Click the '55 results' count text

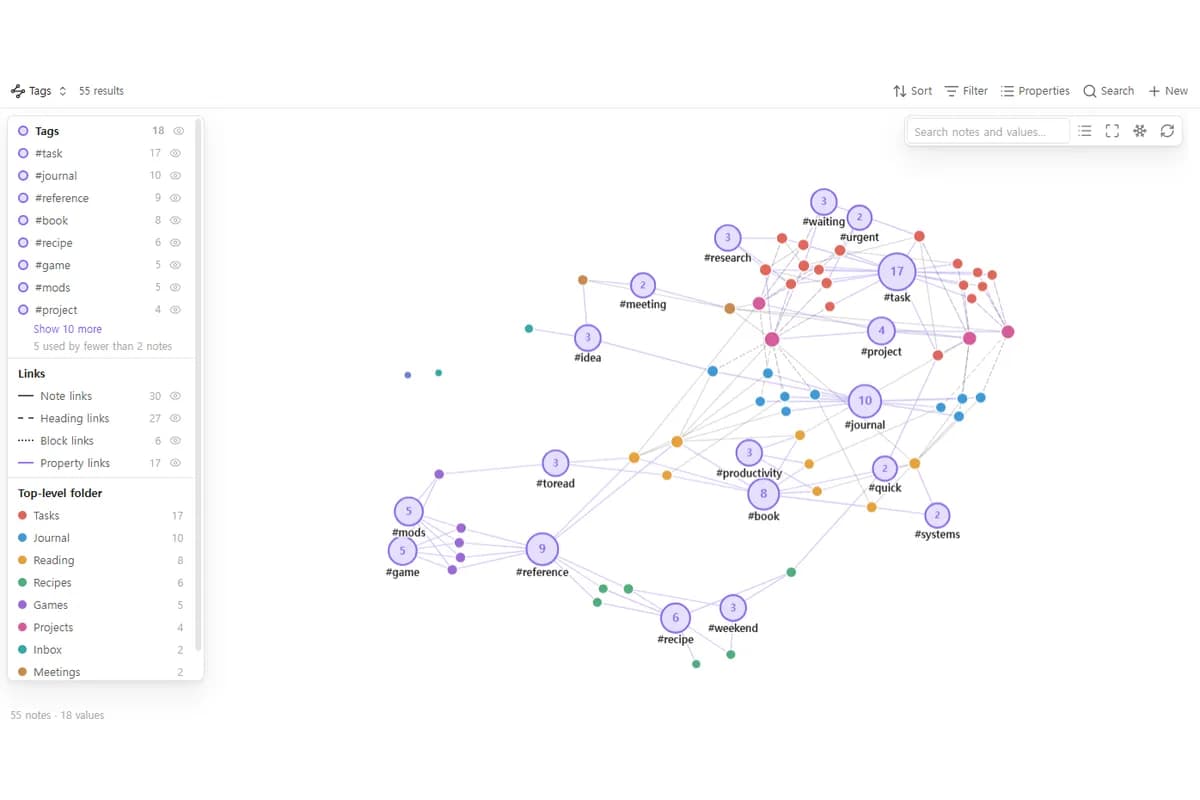tap(101, 91)
